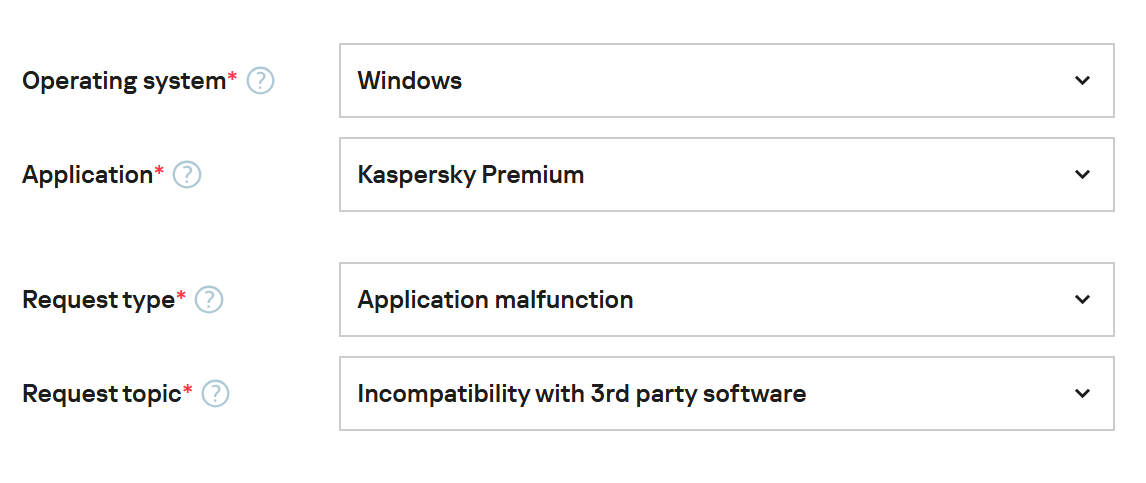The width and height of the screenshot is (1146, 483).
Task: Open the Operating system dropdown
Action: click(726, 81)
